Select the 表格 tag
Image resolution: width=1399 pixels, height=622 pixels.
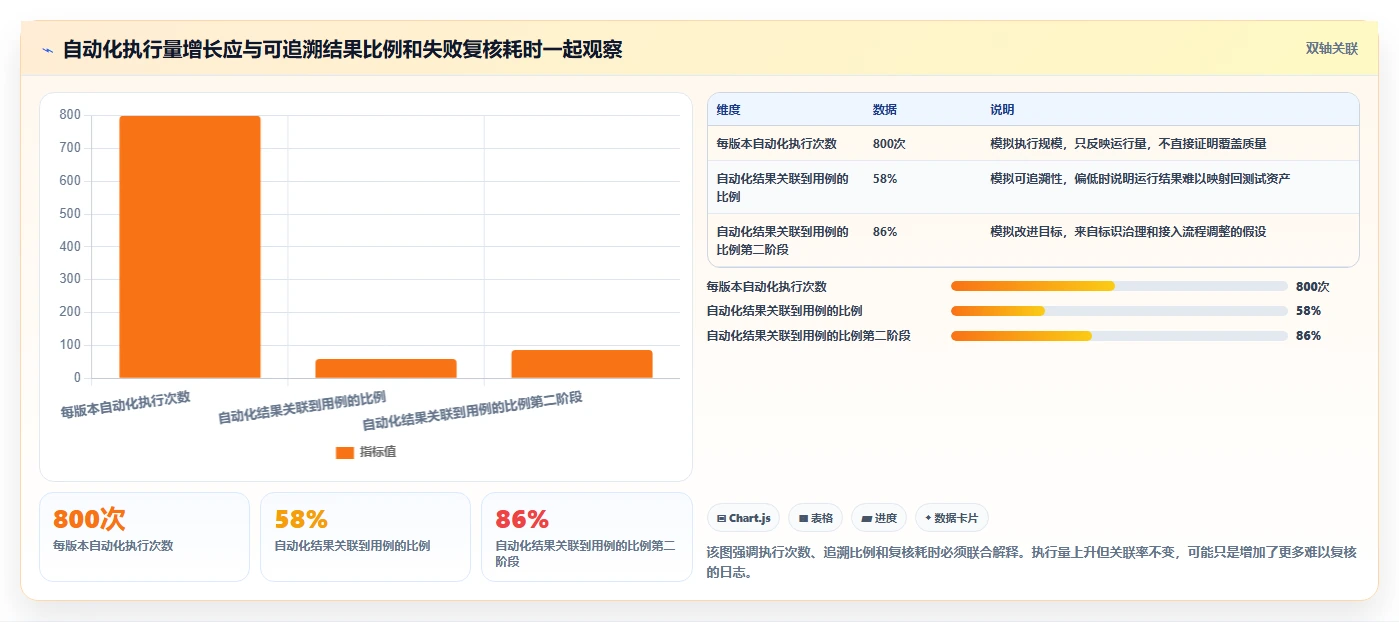[816, 518]
